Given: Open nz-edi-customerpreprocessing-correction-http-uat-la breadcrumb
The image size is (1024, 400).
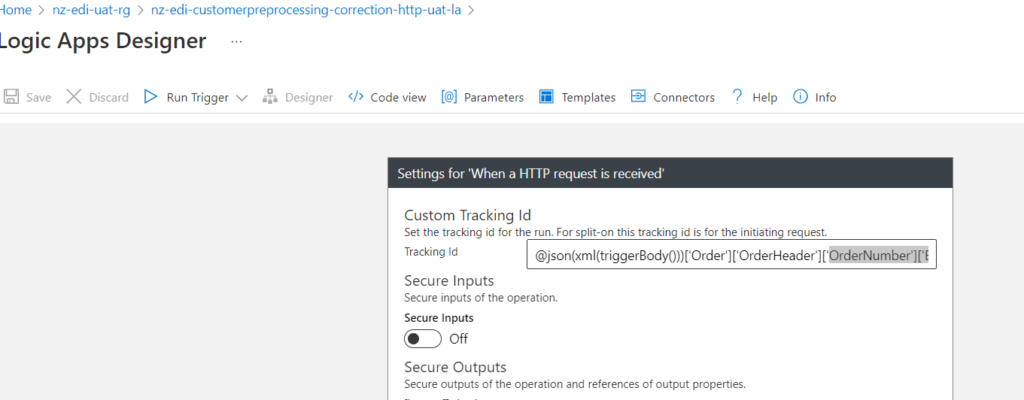Looking at the screenshot, I should pos(306,10).
